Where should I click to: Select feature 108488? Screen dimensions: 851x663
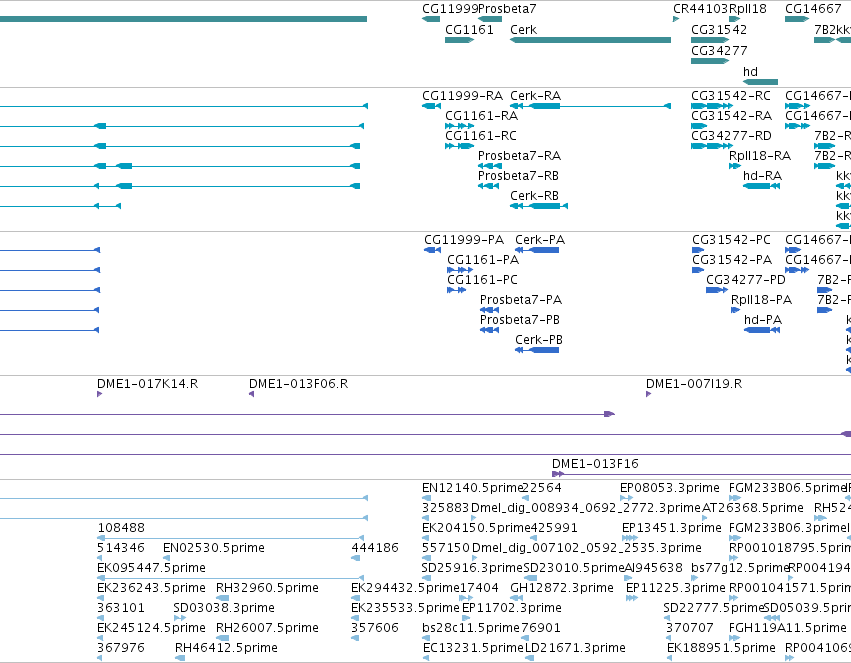pos(231,538)
